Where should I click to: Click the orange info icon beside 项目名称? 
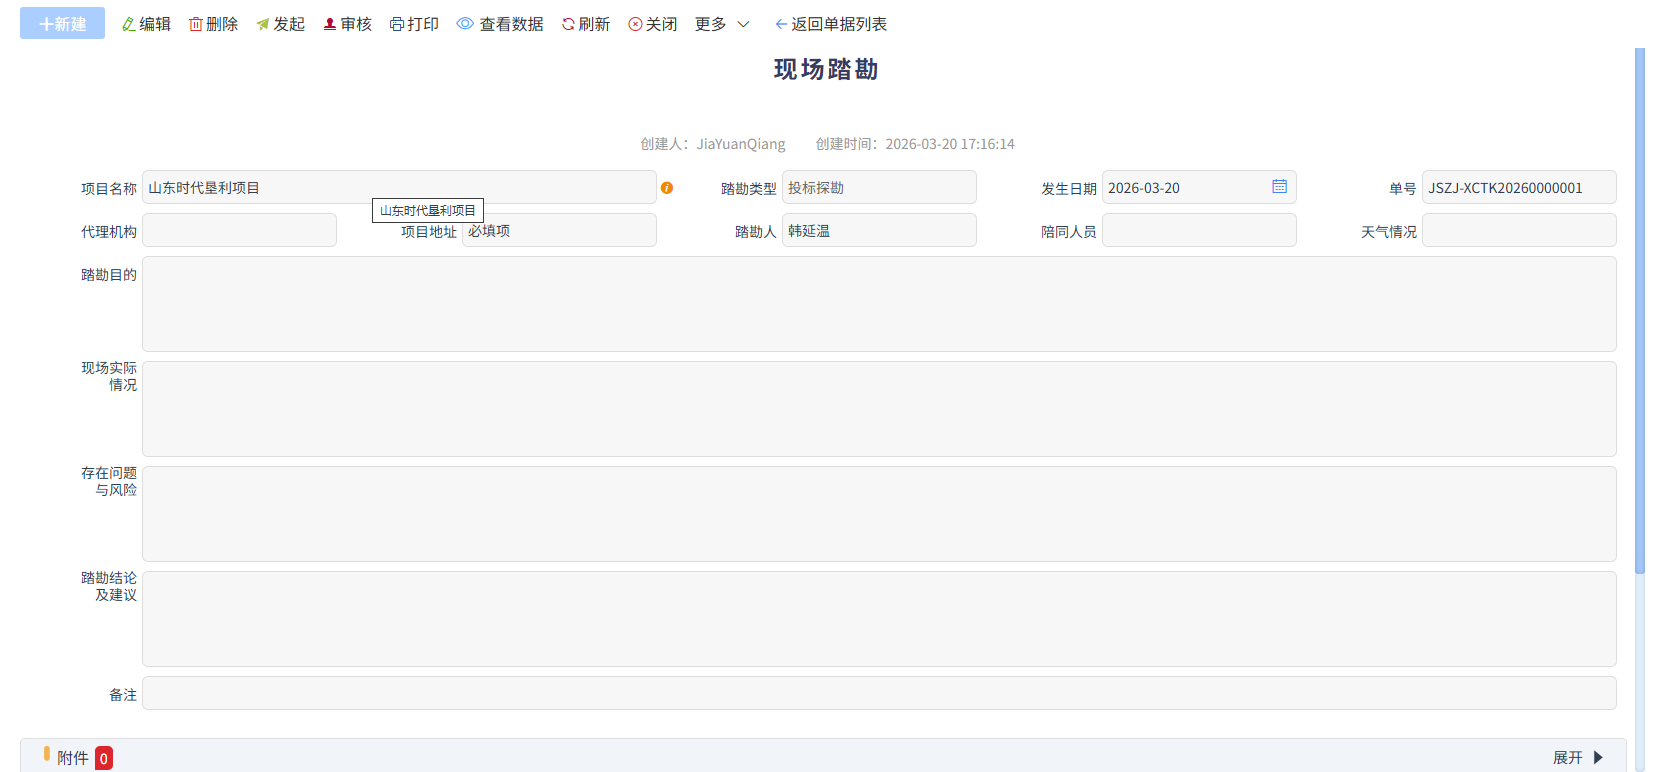[x=667, y=188]
